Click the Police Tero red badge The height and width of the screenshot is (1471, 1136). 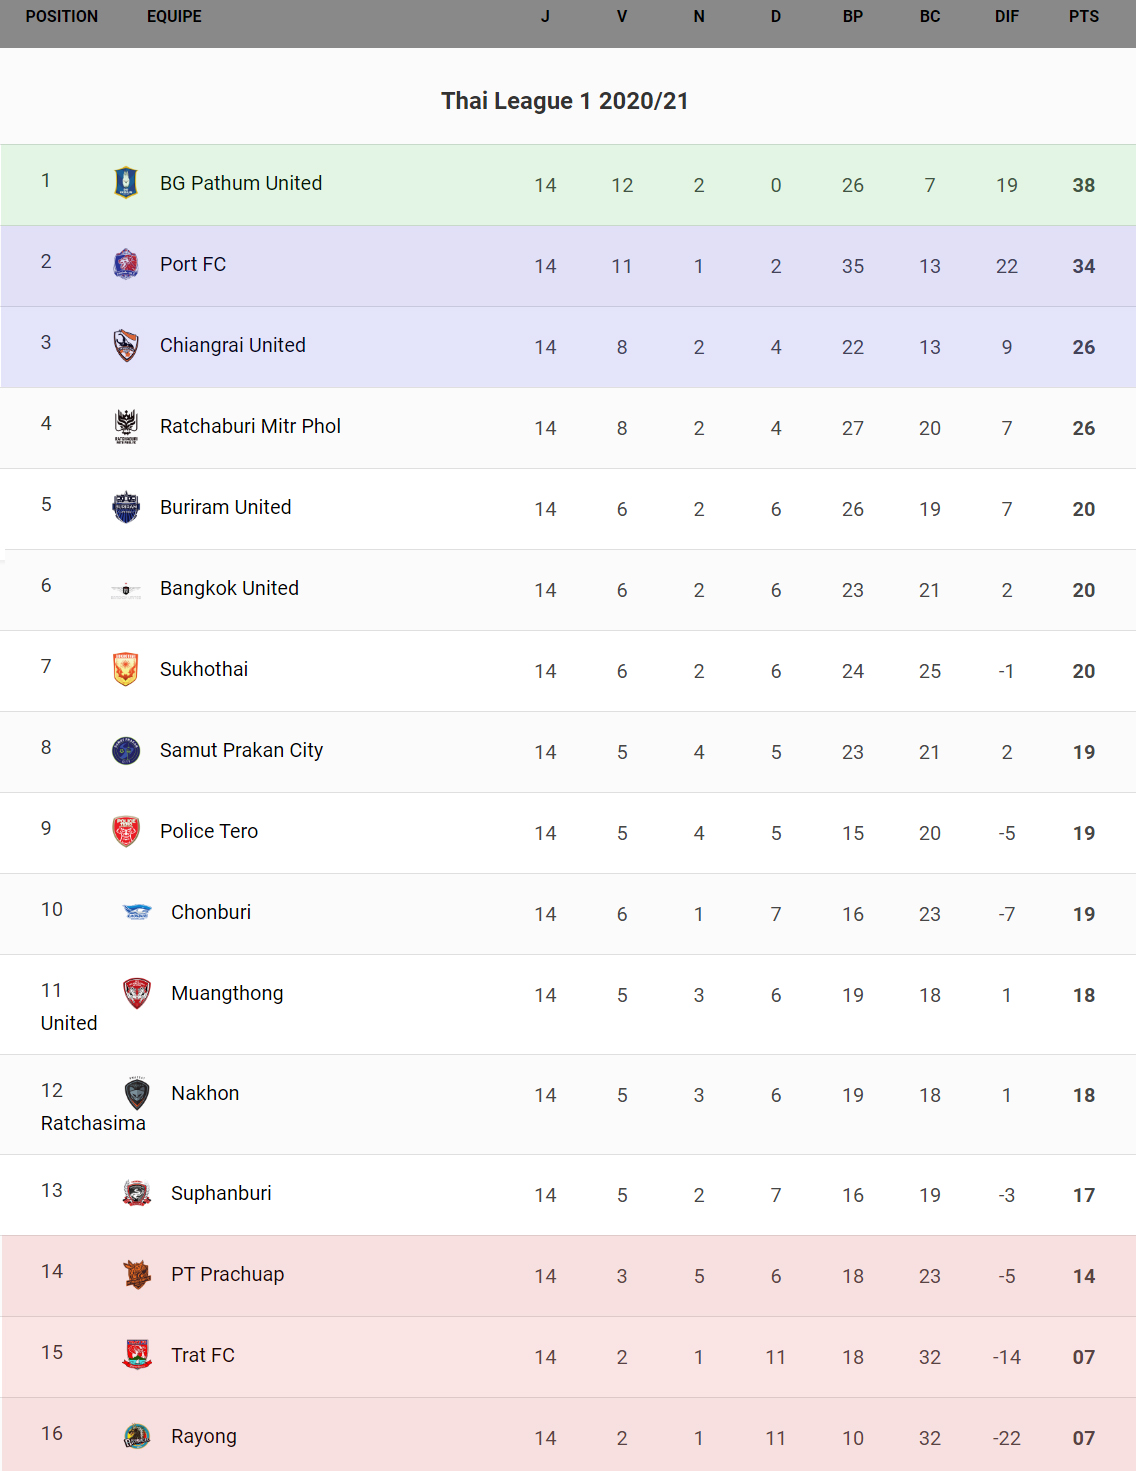point(126,831)
